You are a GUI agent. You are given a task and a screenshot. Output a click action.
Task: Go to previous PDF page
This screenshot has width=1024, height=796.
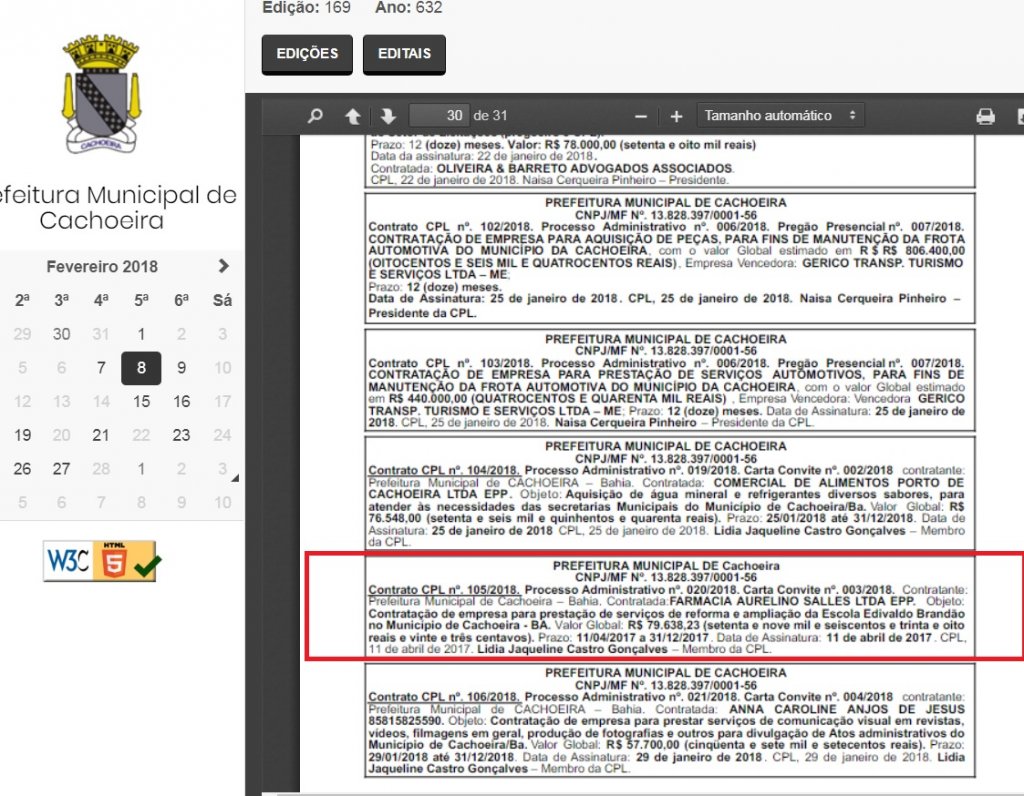tap(352, 116)
